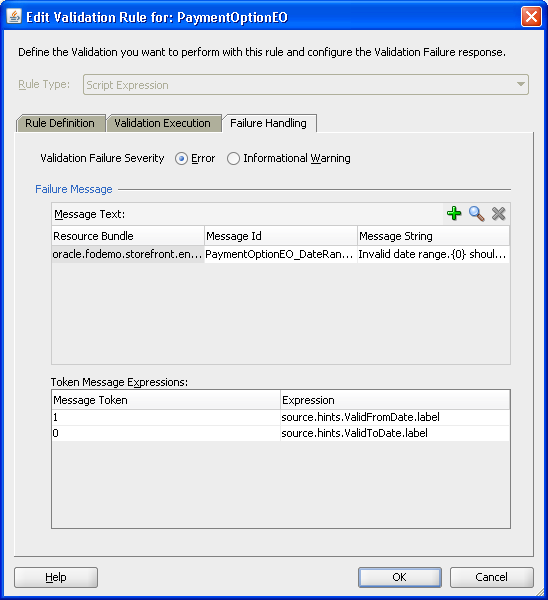Click the Resource Bundle column header
The width and height of the screenshot is (548, 600).
pyautogui.click(x=128, y=236)
